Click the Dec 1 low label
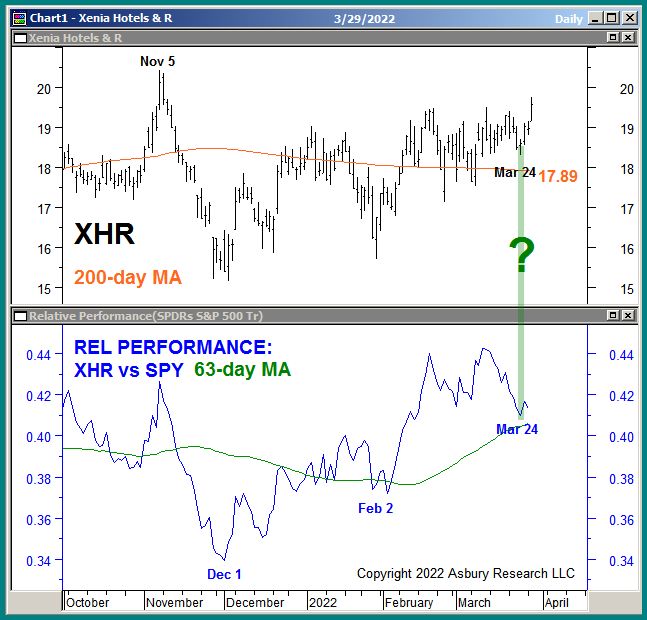Screen dimensions: 647x620 tap(224, 573)
